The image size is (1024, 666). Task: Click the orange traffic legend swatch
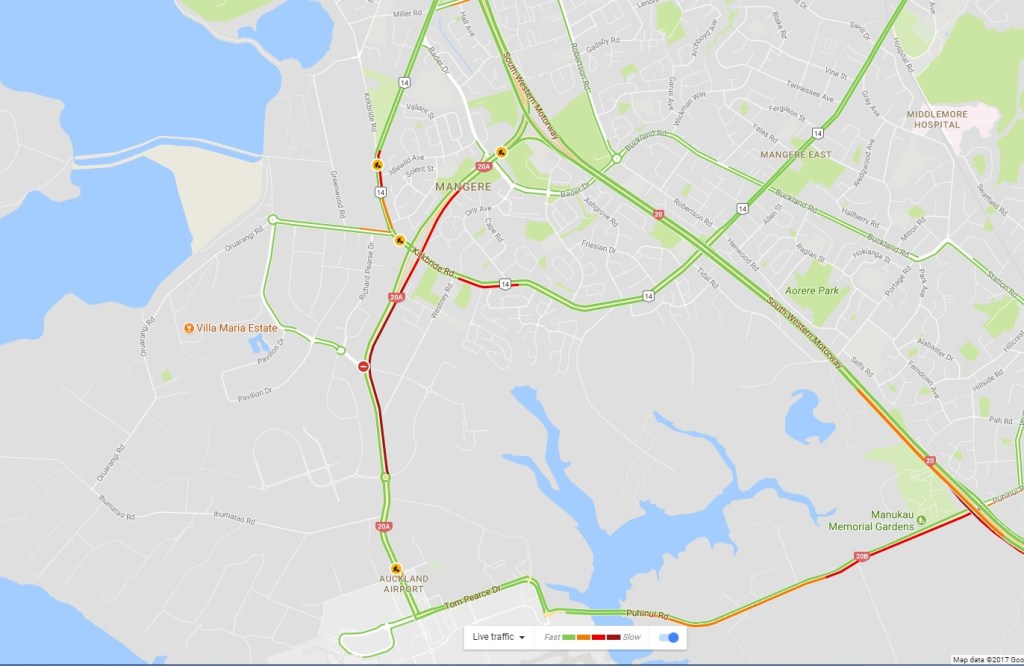pos(583,637)
